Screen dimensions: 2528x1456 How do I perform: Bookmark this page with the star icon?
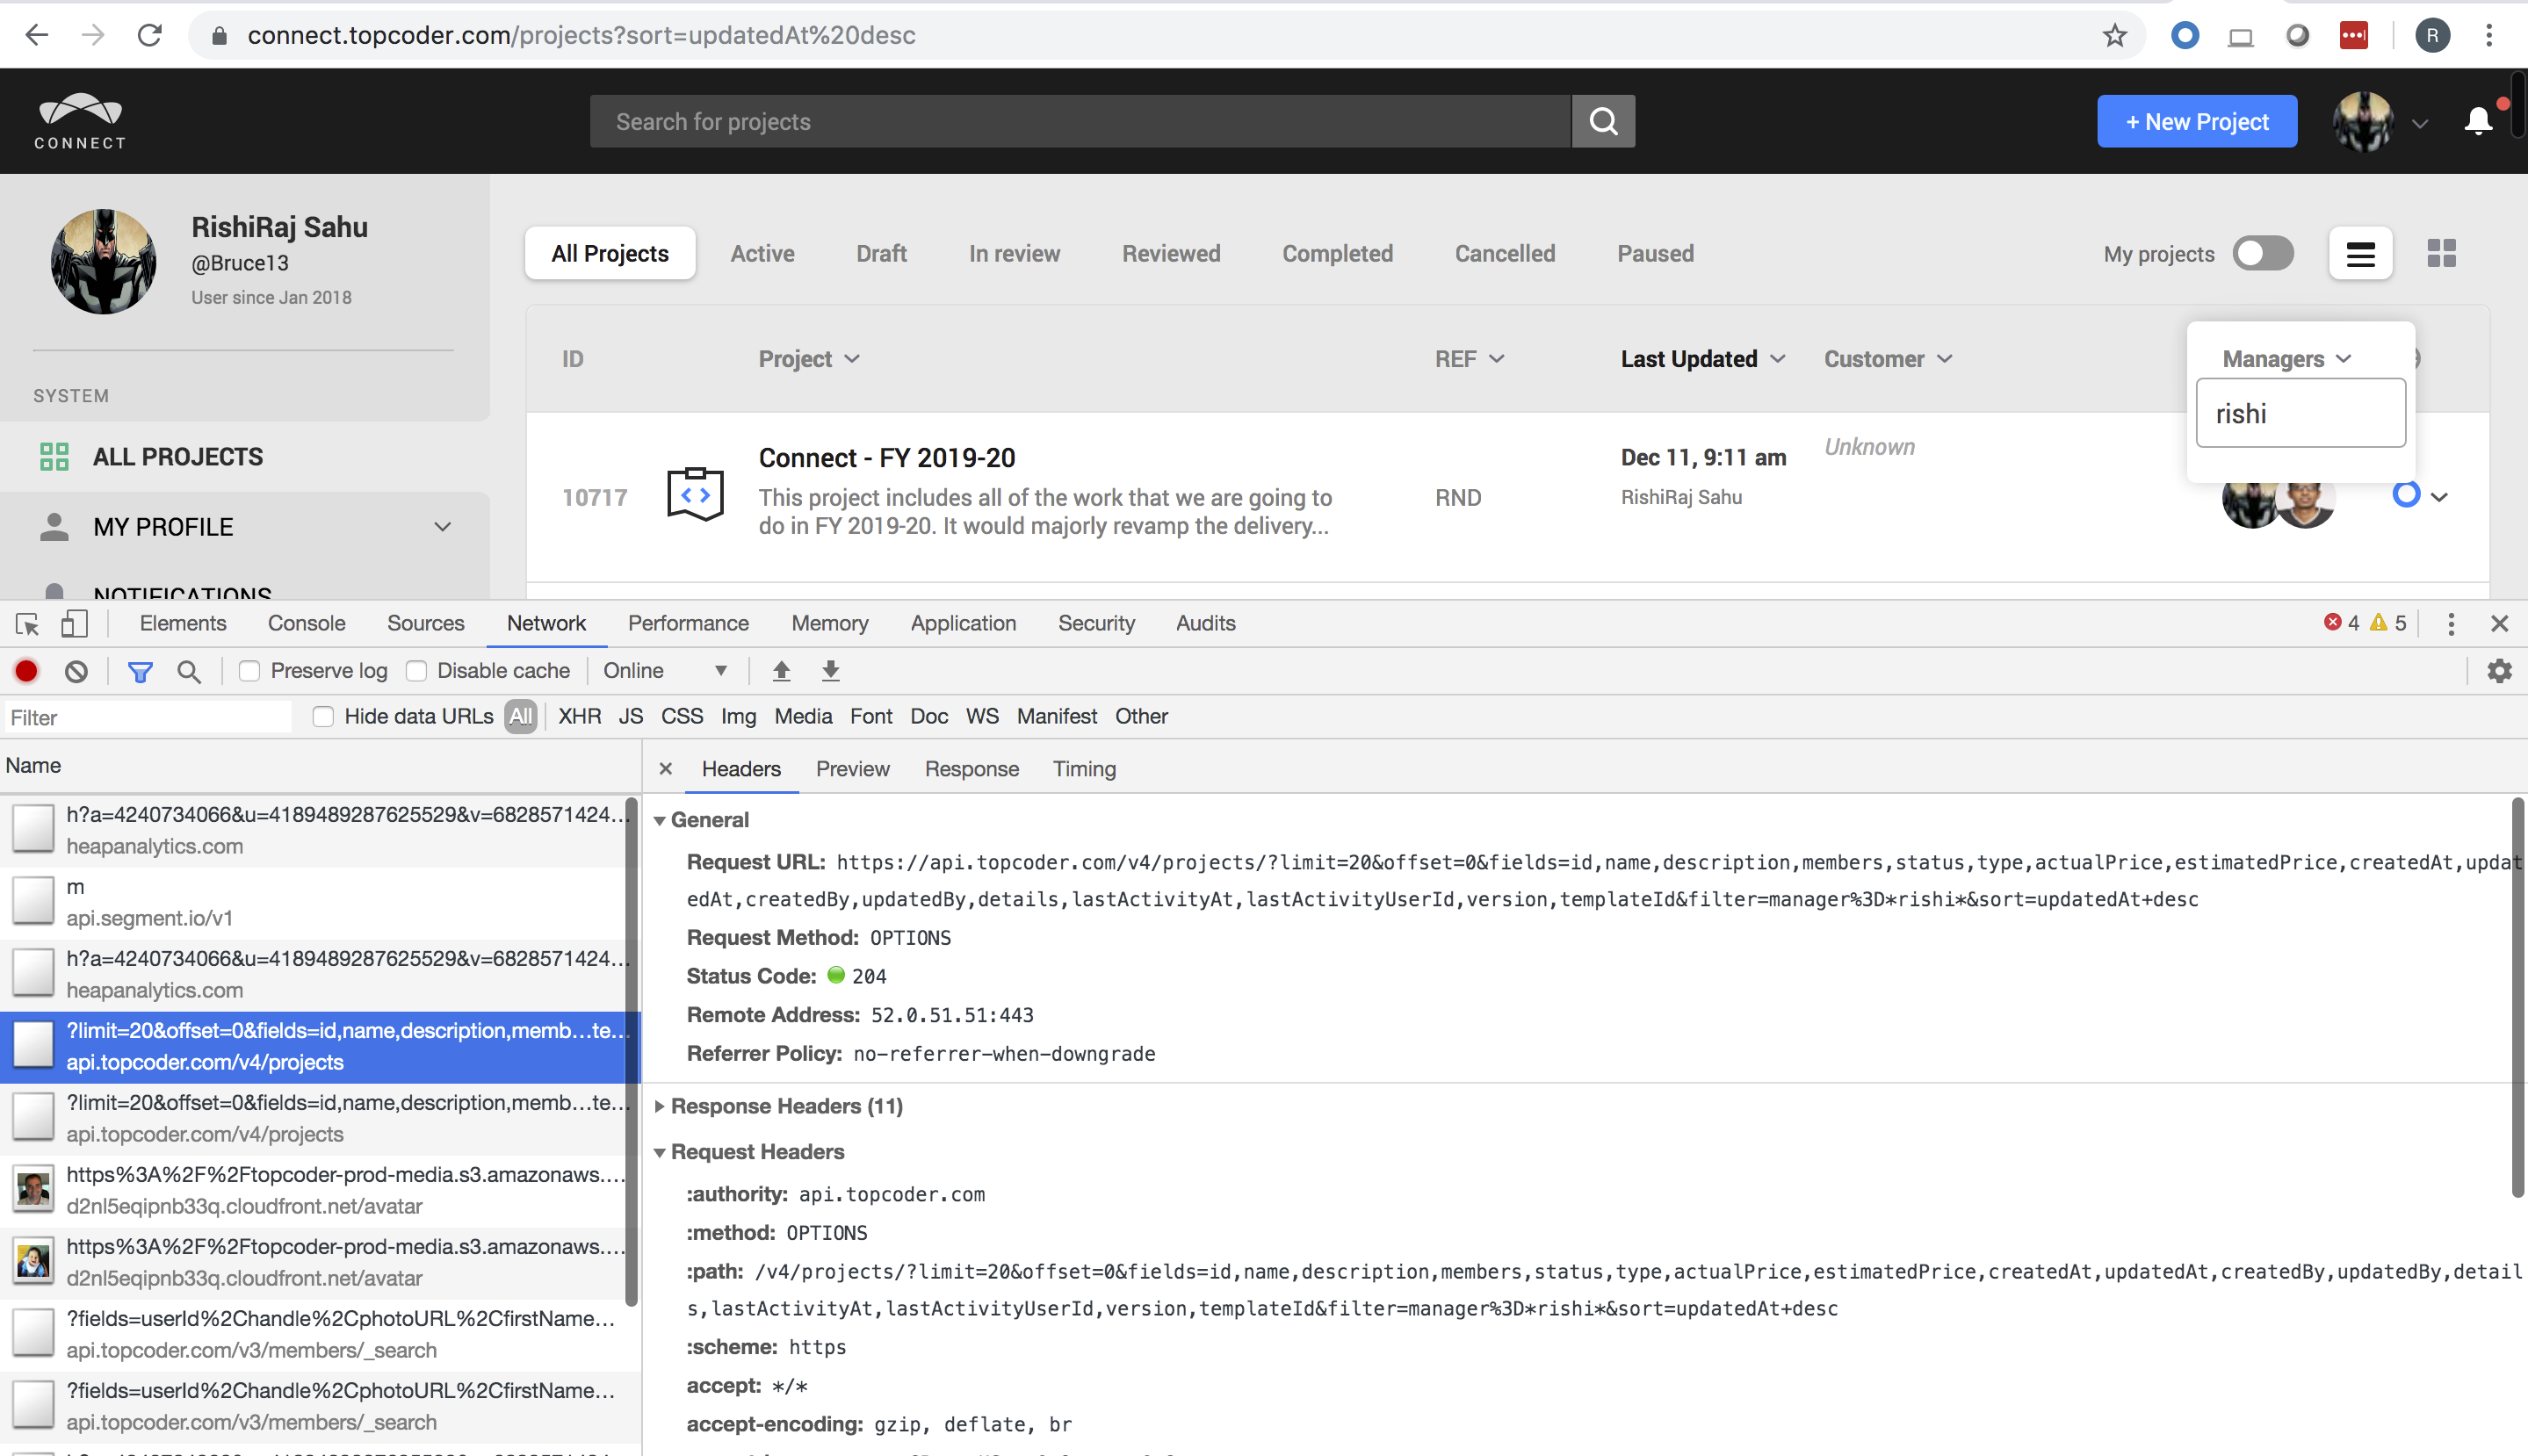click(2114, 36)
